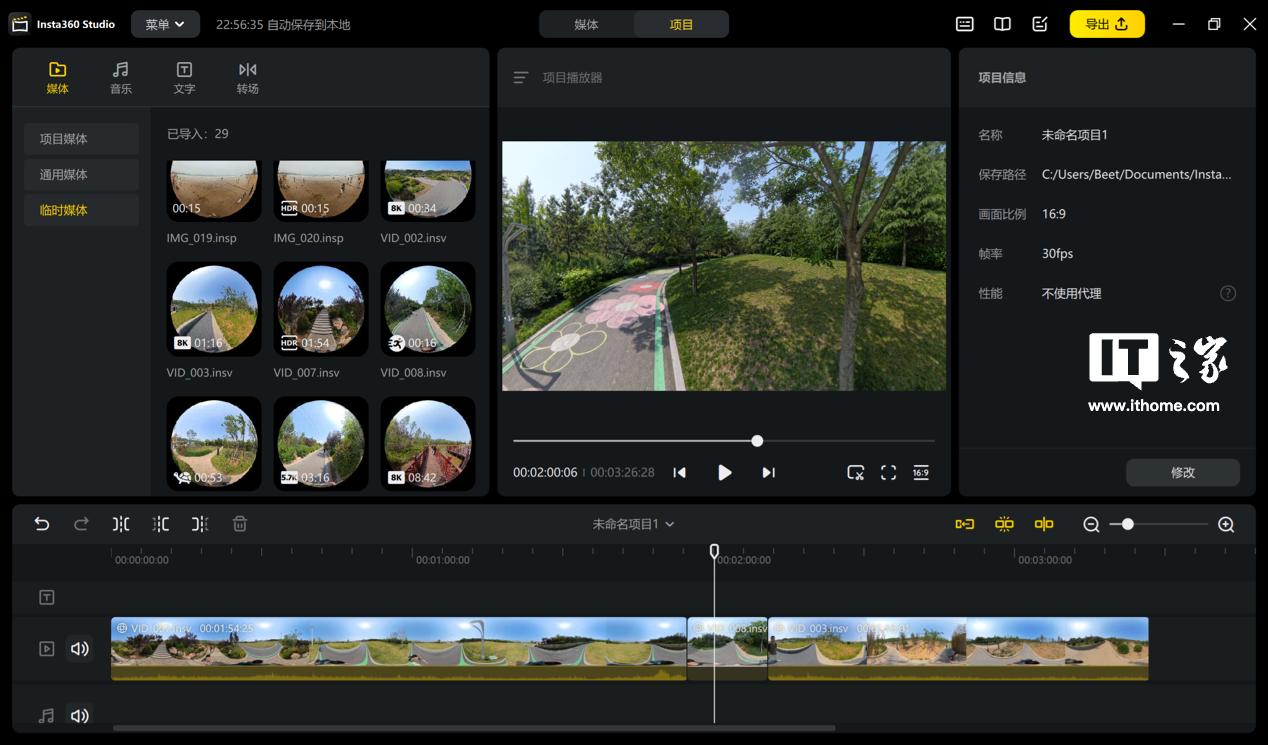Enter fullscreen preview mode
The image size is (1268, 745).
(x=888, y=473)
